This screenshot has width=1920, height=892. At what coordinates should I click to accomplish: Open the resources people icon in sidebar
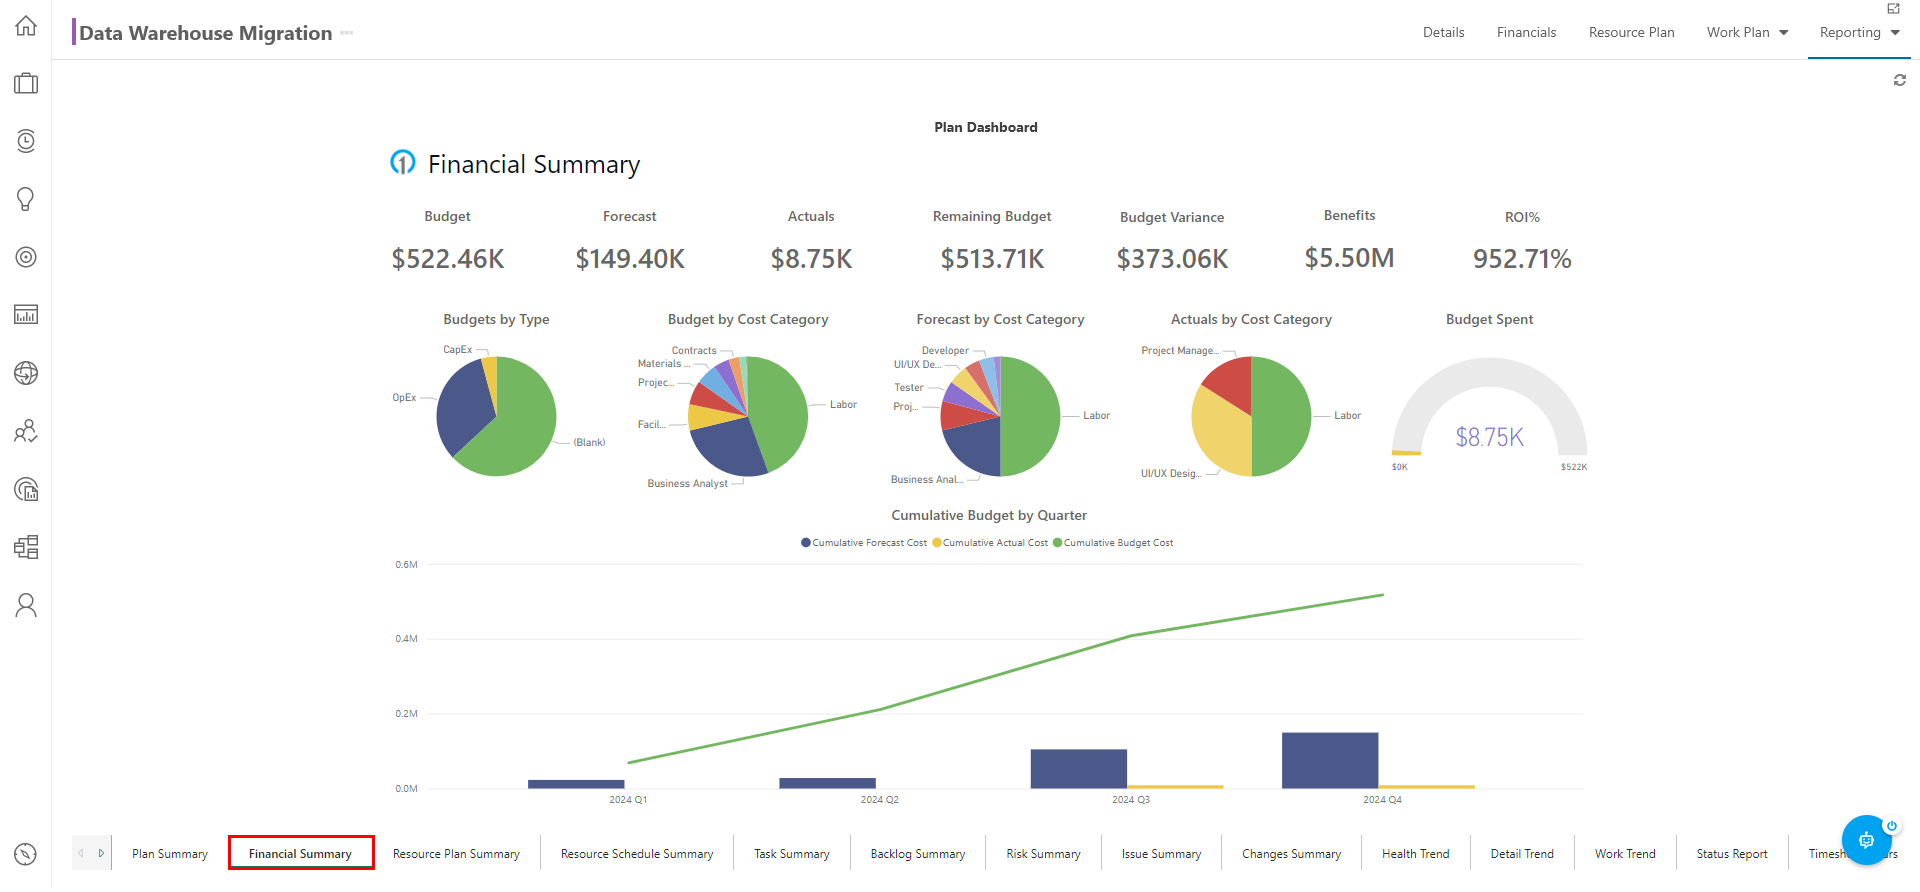point(26,431)
